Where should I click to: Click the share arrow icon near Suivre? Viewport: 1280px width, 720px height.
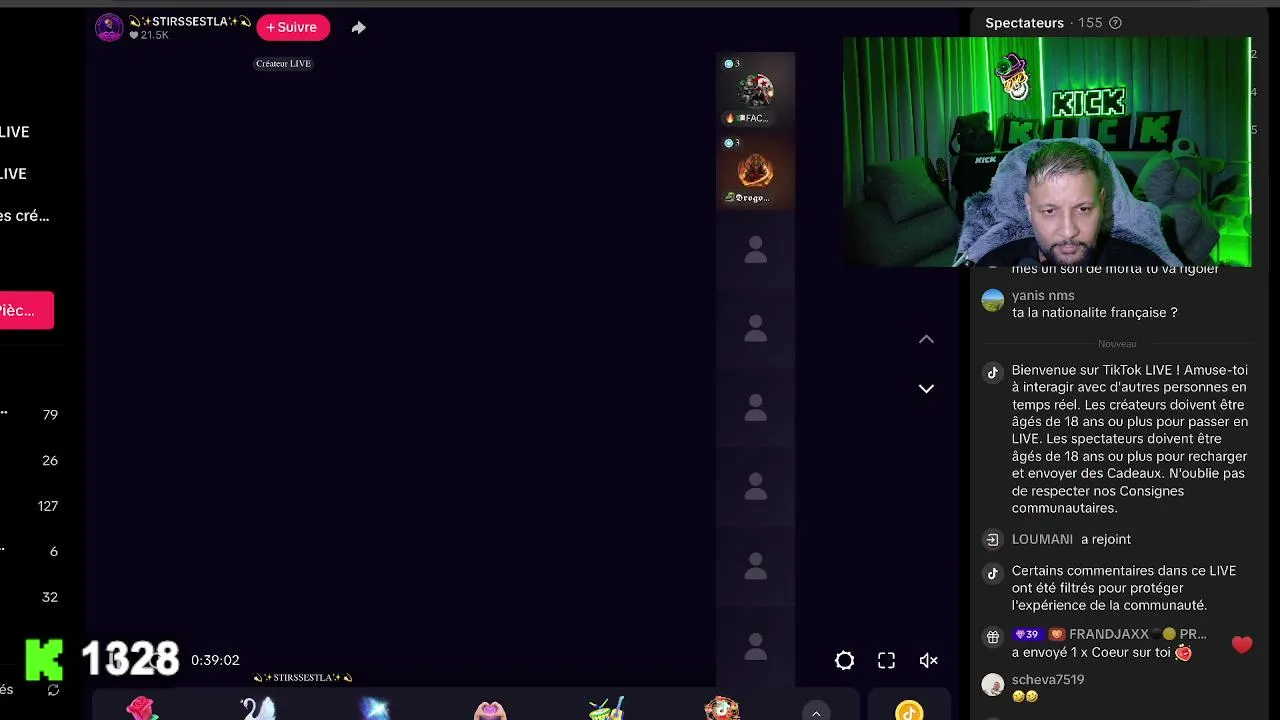point(358,28)
